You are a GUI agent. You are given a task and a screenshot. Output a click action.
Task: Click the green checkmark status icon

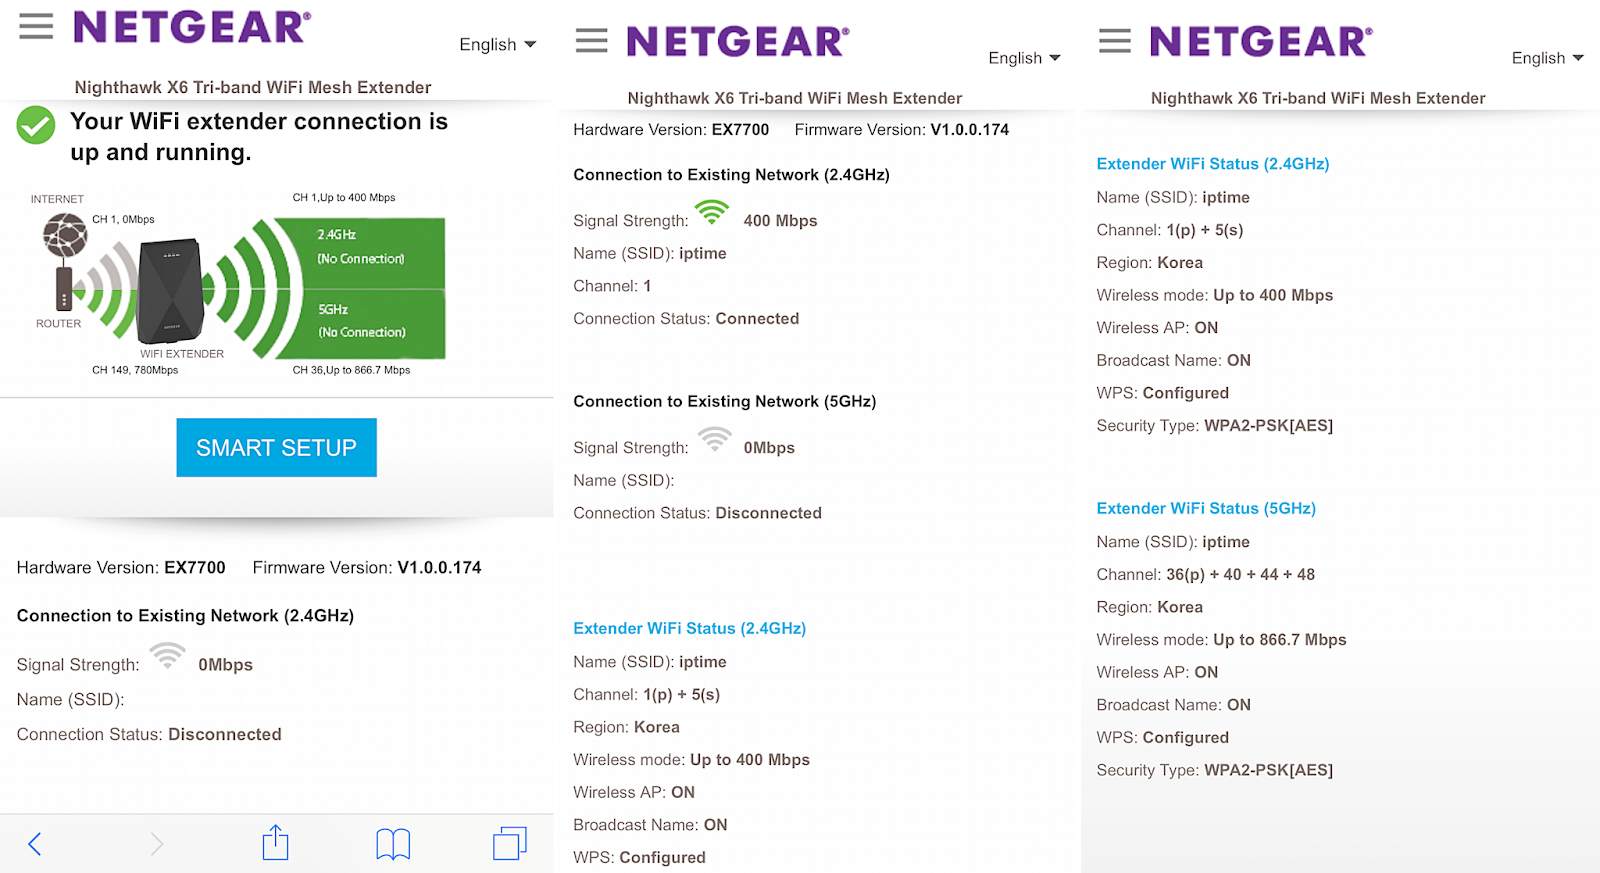pyautogui.click(x=36, y=125)
